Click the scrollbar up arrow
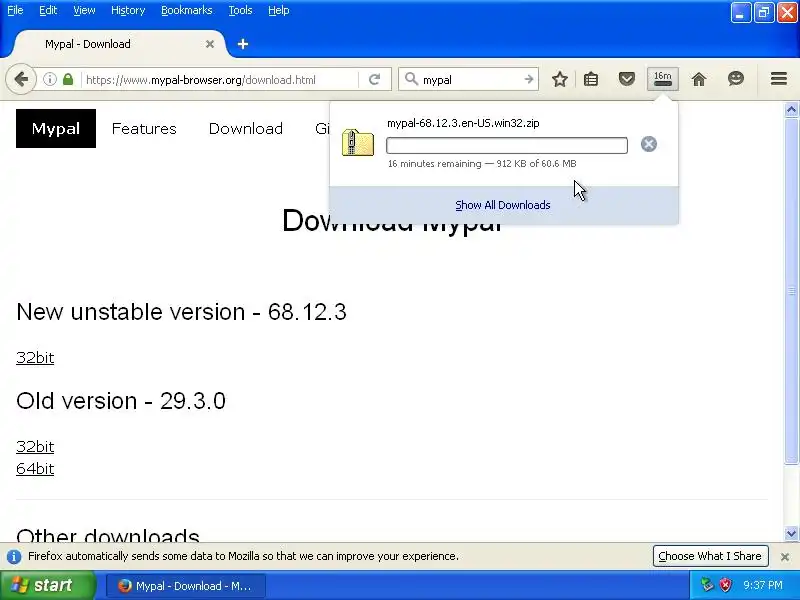 pyautogui.click(x=791, y=109)
